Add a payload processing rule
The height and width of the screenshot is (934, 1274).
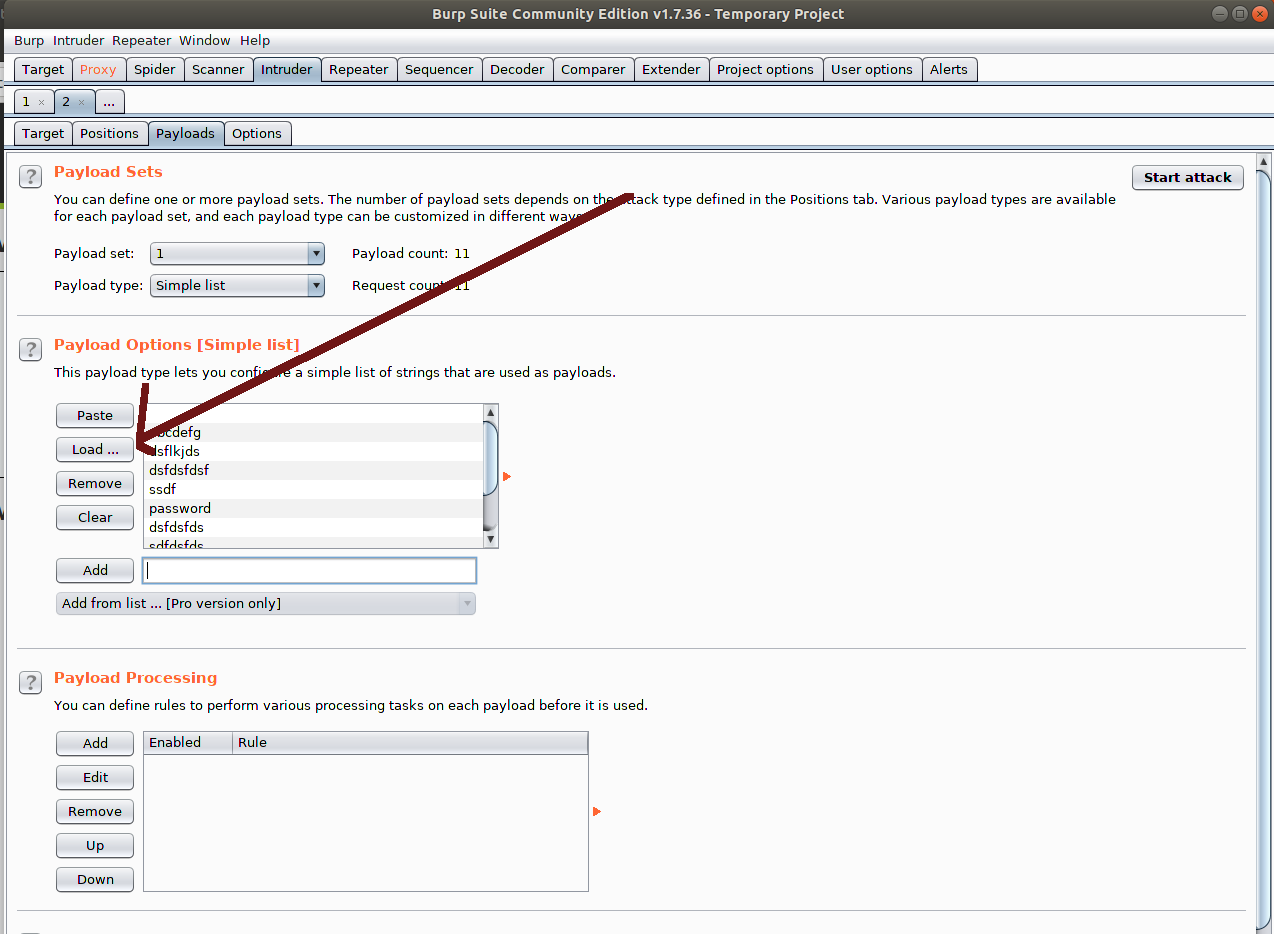tap(95, 743)
